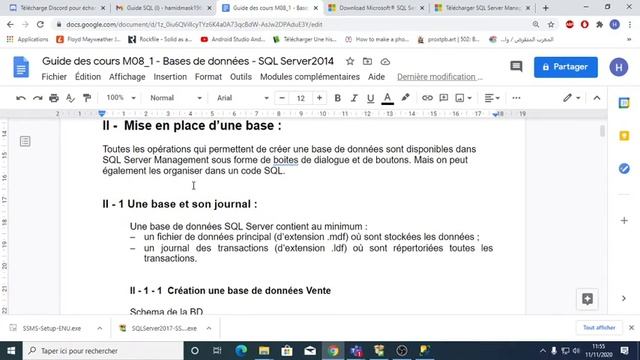
Task: Open the highlight color pen
Action: tap(405, 98)
